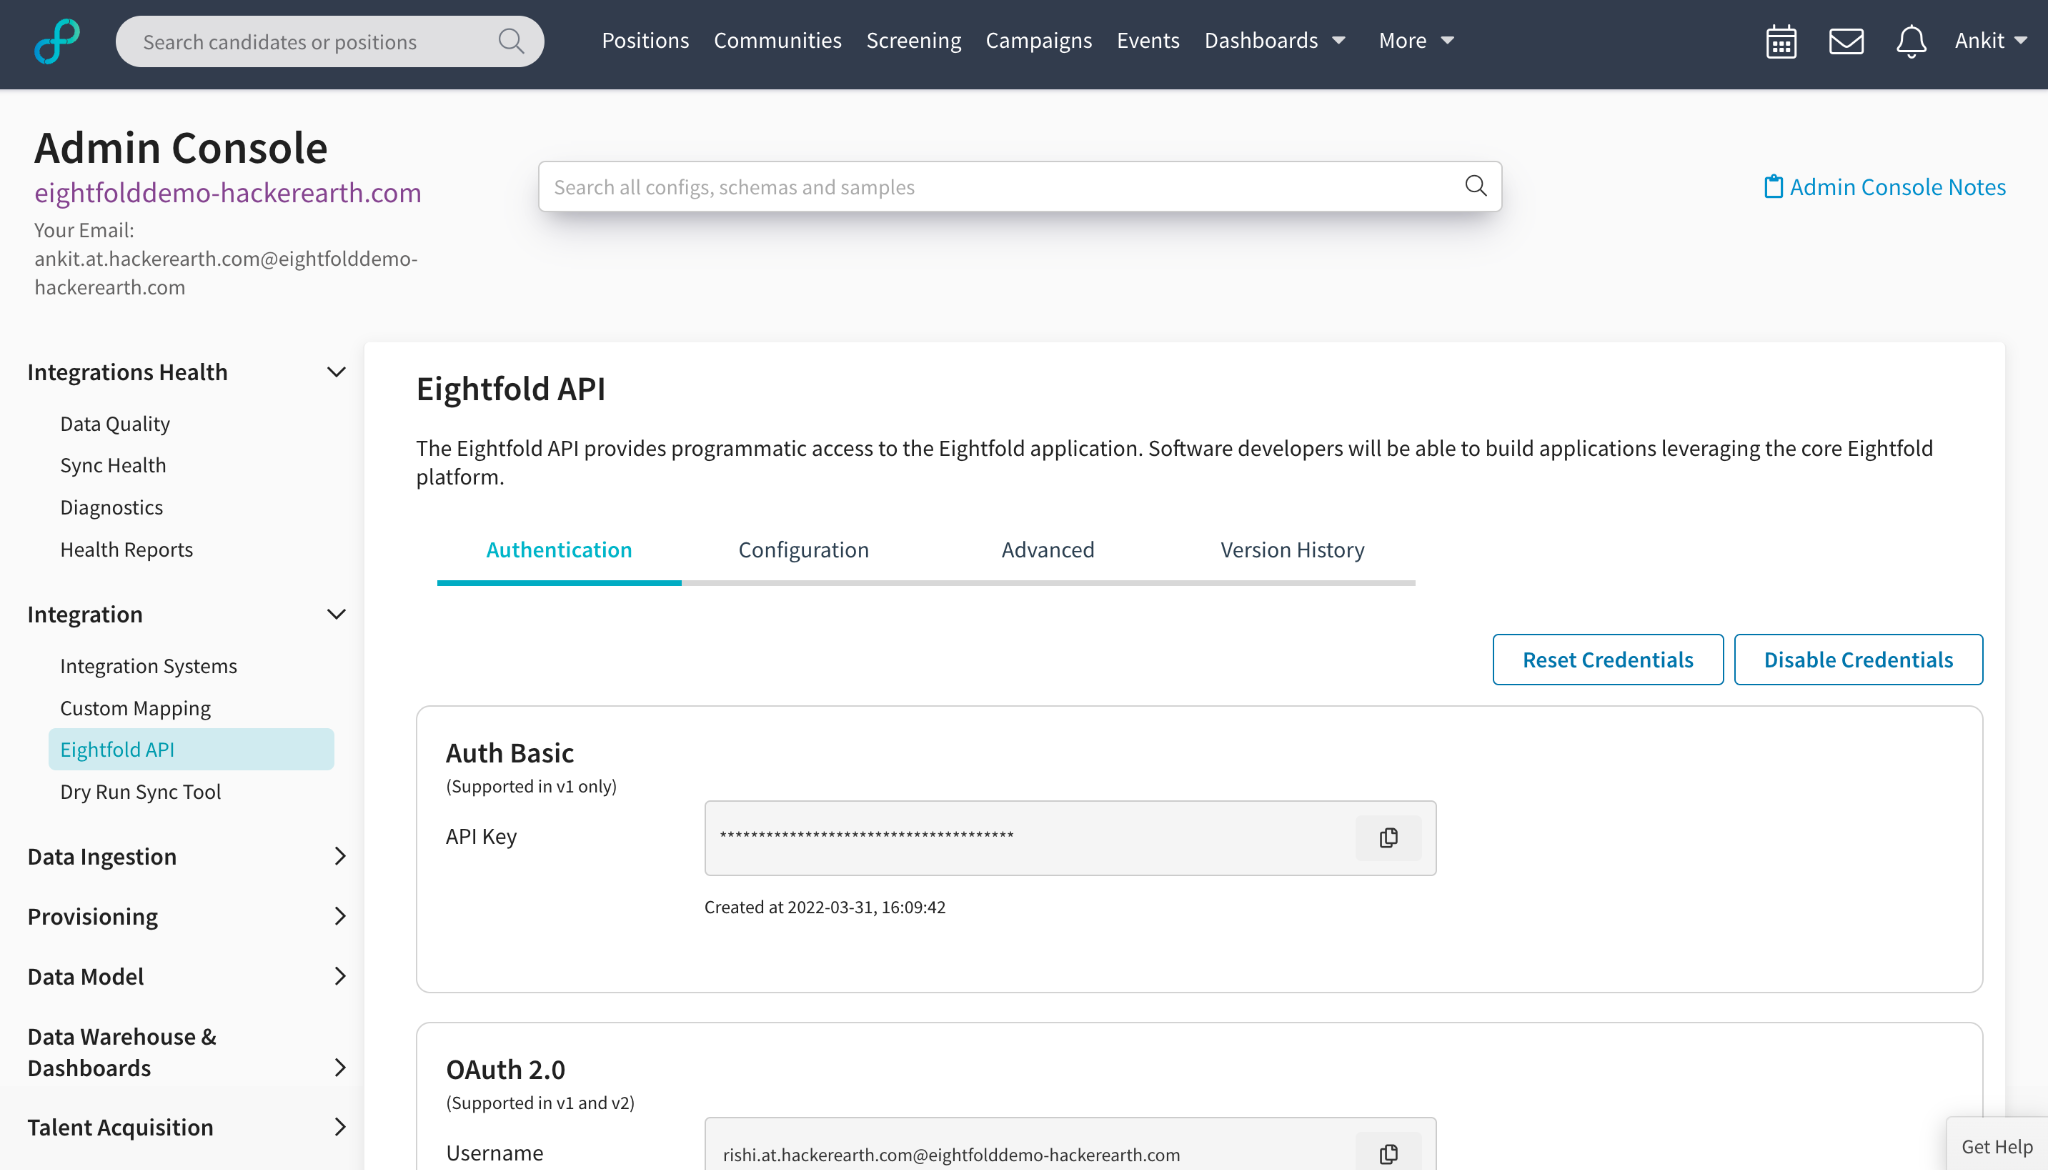Click the magnifier in configs search box

click(x=1476, y=186)
